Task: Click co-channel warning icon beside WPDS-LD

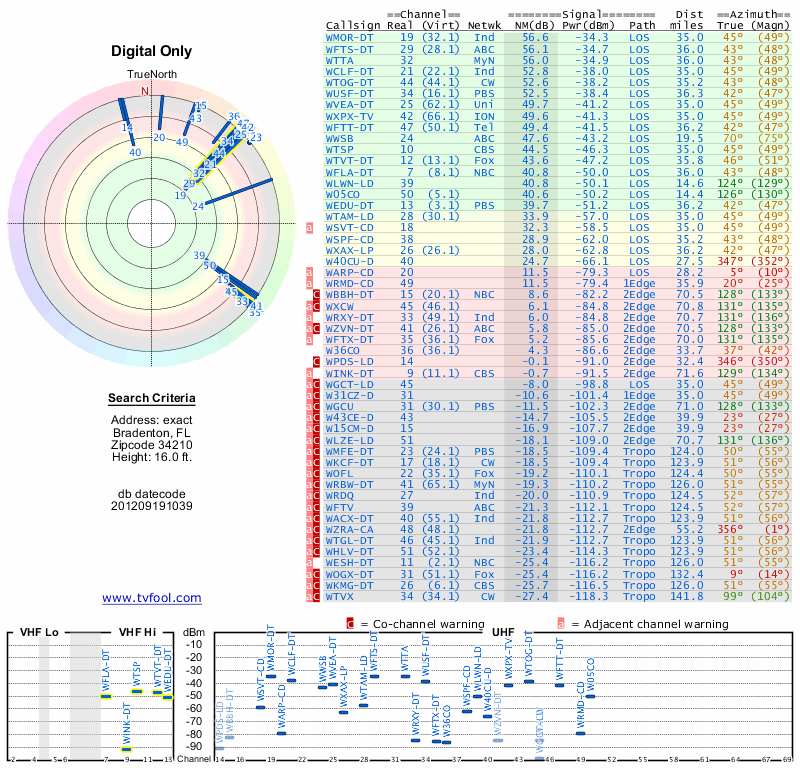Action: (x=316, y=362)
